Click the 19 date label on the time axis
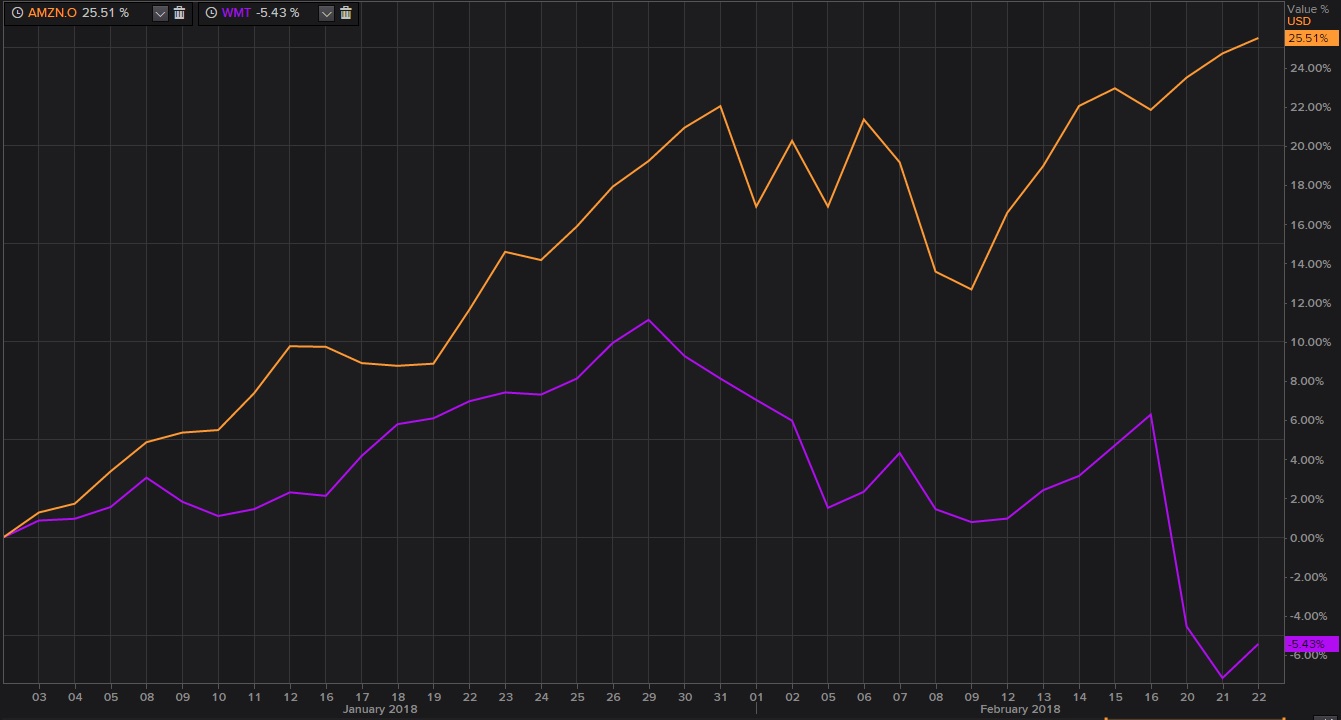 click(x=434, y=696)
